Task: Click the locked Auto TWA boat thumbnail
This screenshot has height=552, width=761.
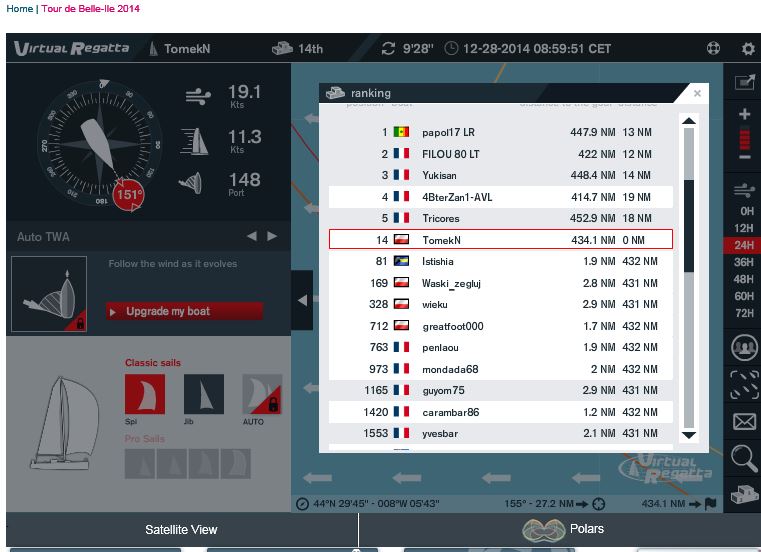Action: coord(49,294)
